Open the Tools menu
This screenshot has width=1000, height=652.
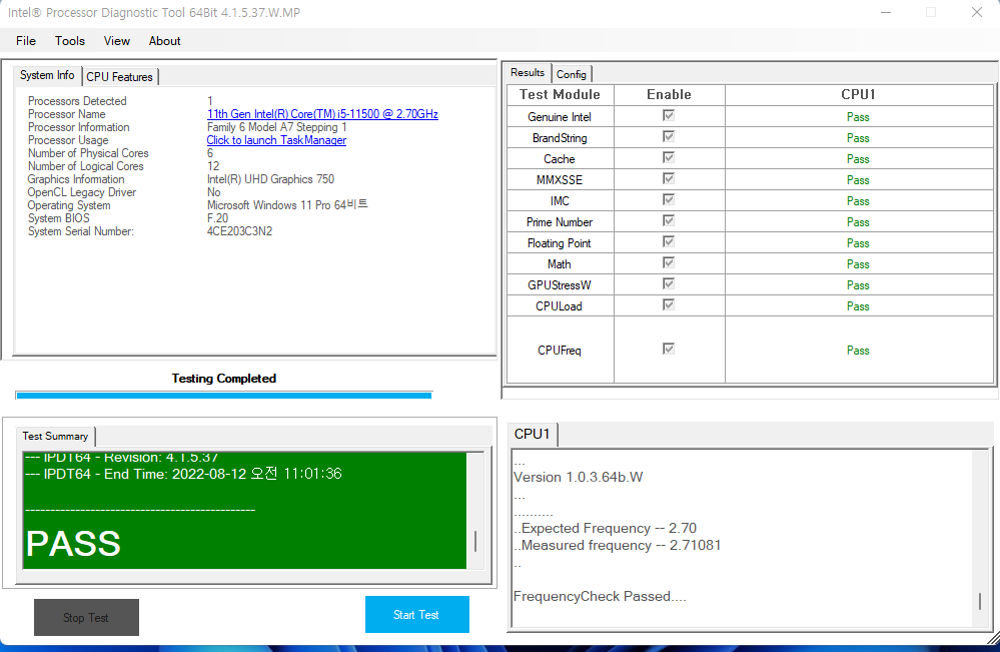pos(70,41)
